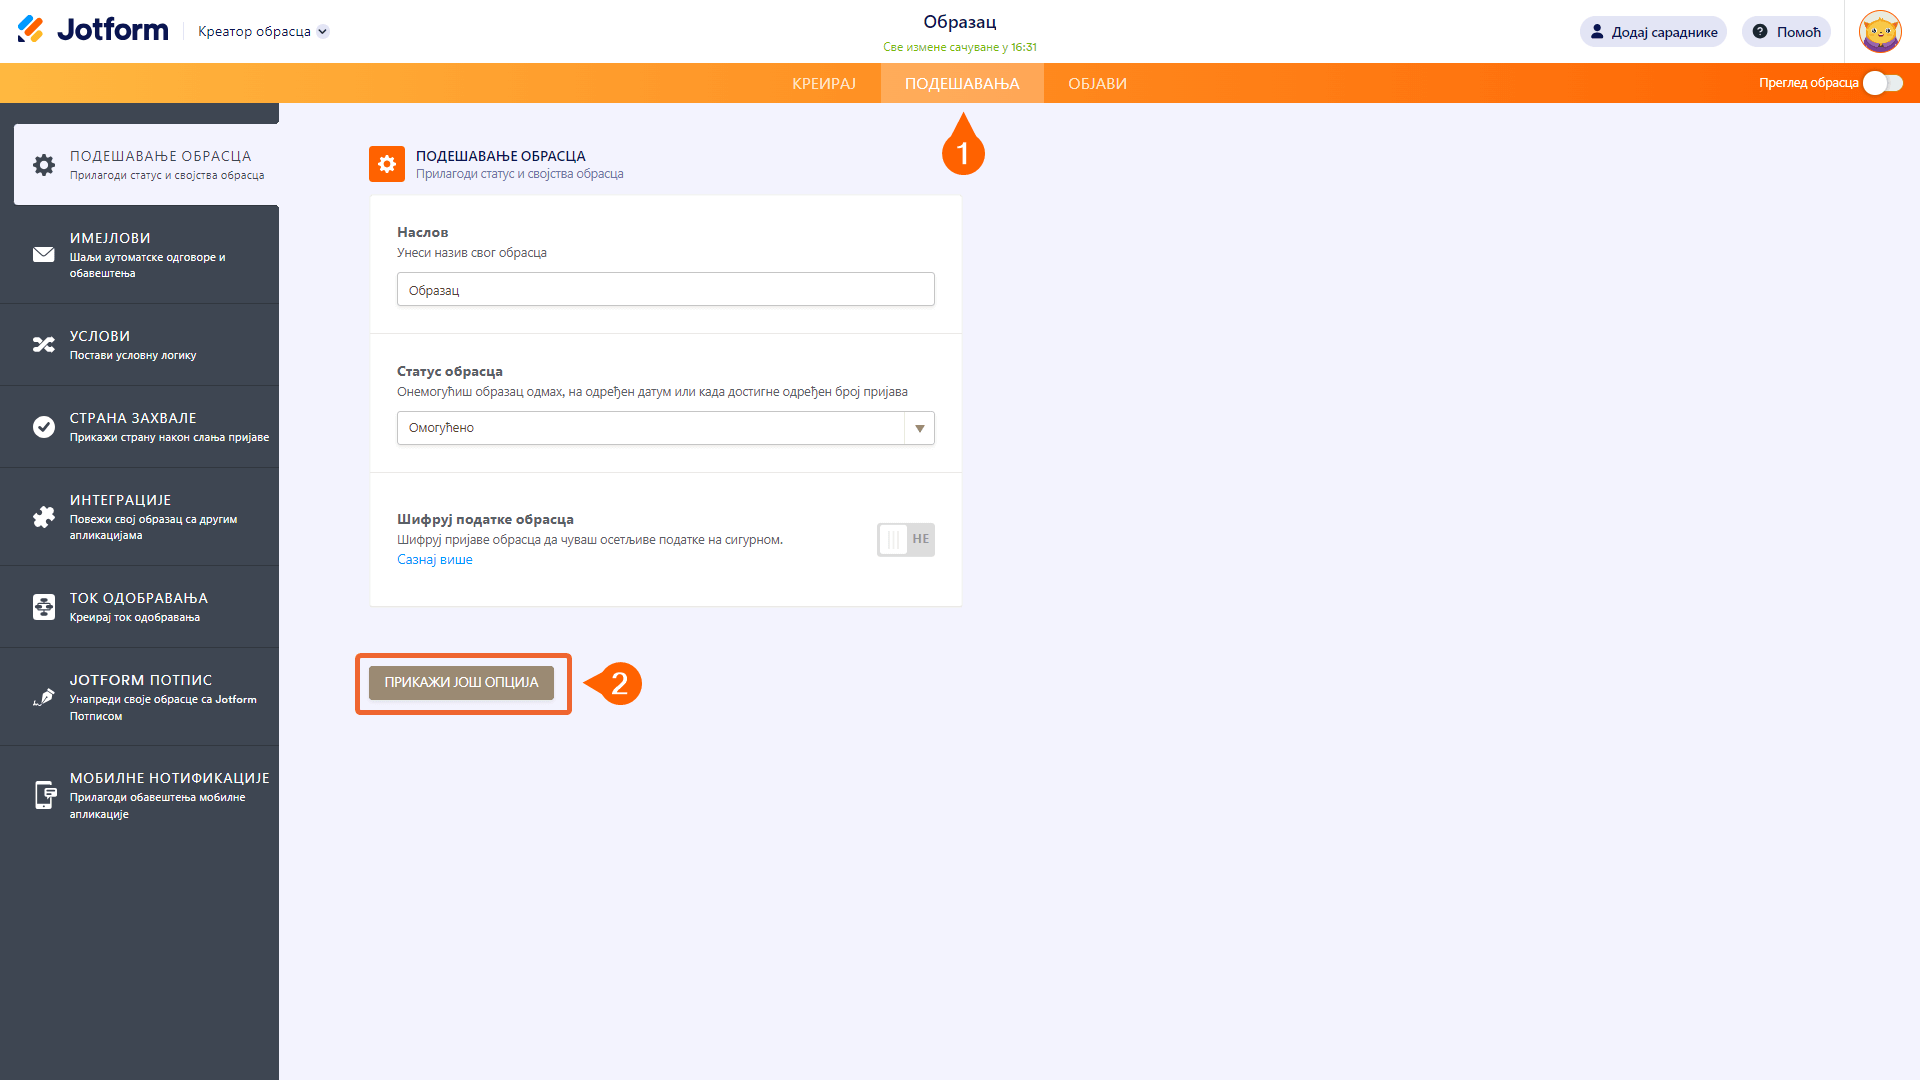Enable the Шифруј податке обрасца encryption toggle
The image size is (1920, 1080).
click(x=905, y=539)
